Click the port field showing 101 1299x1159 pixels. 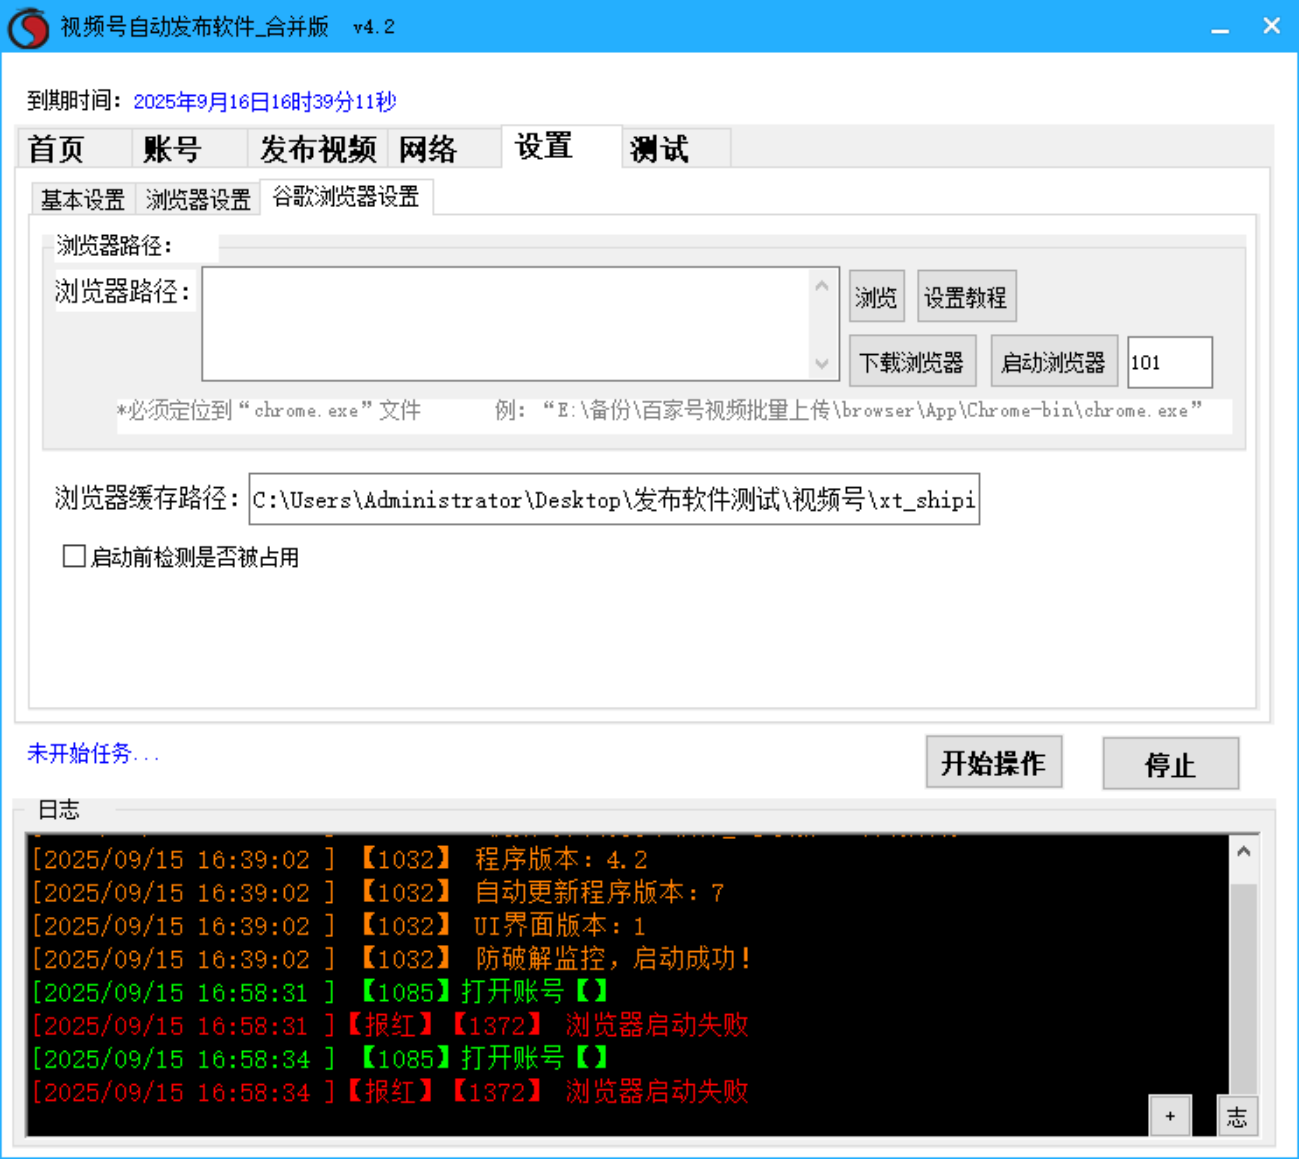click(1168, 362)
